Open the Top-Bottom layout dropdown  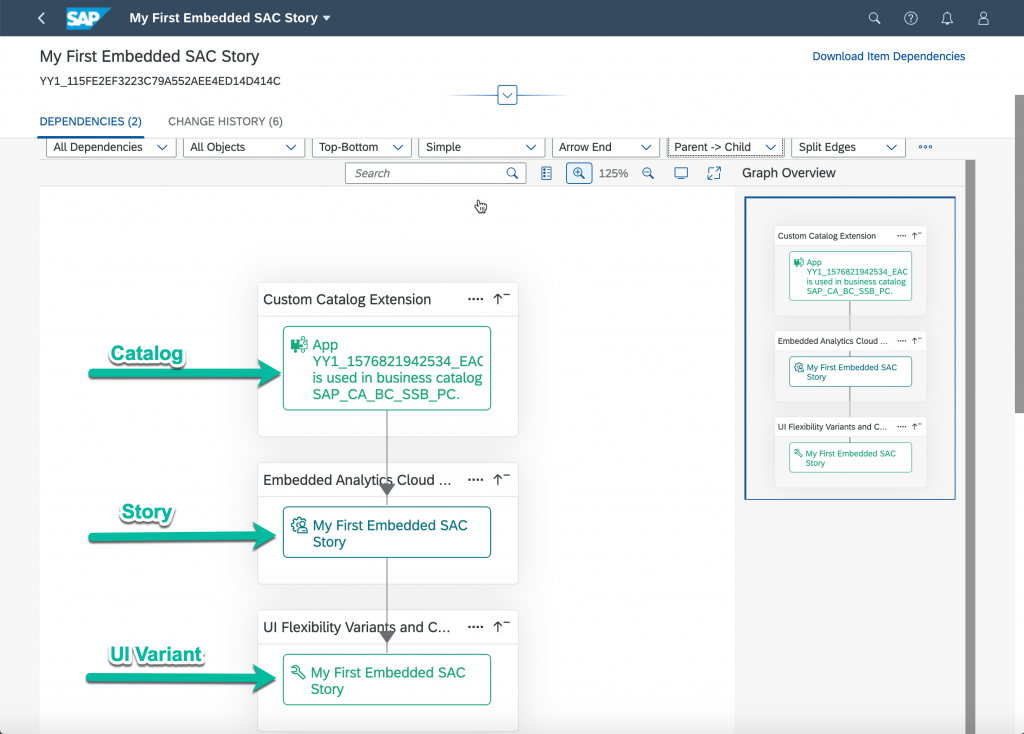[x=361, y=147]
